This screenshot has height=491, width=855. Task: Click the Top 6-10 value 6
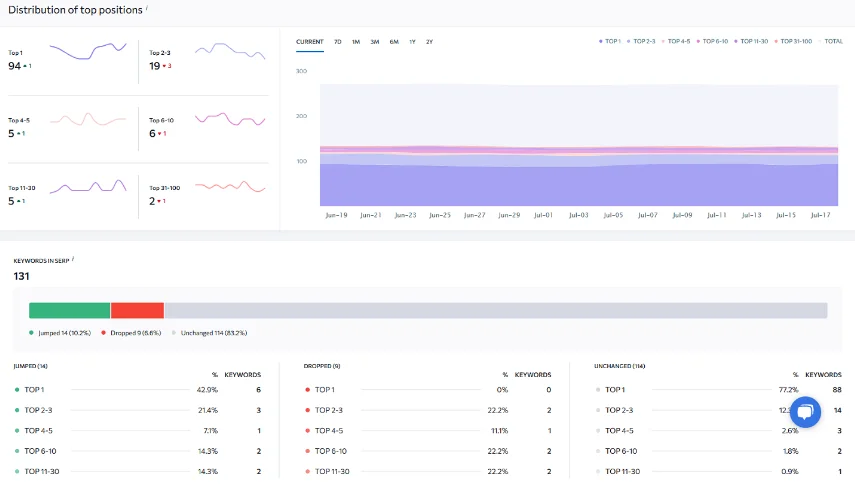(x=152, y=134)
